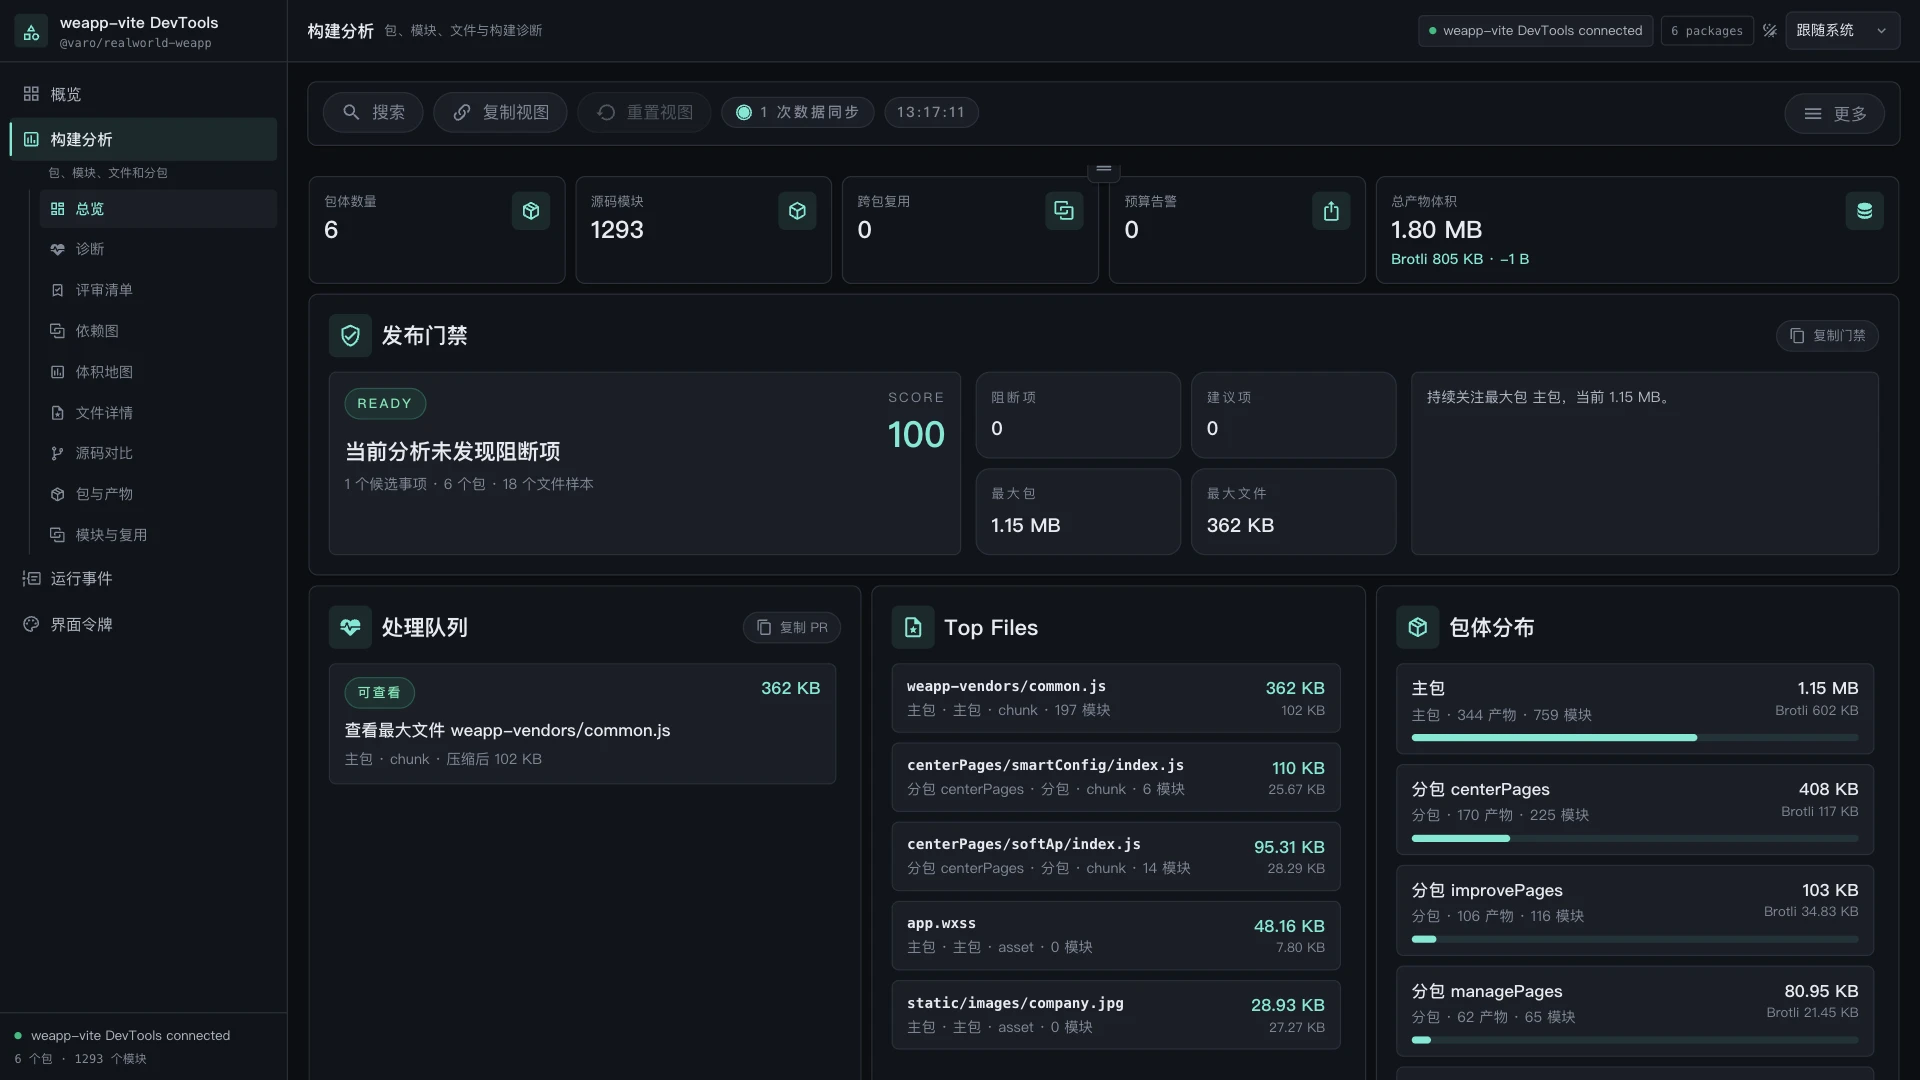Open 查看最大文件 weapp-vendors/common.js queue item
The height and width of the screenshot is (1080, 1920).
[582, 724]
